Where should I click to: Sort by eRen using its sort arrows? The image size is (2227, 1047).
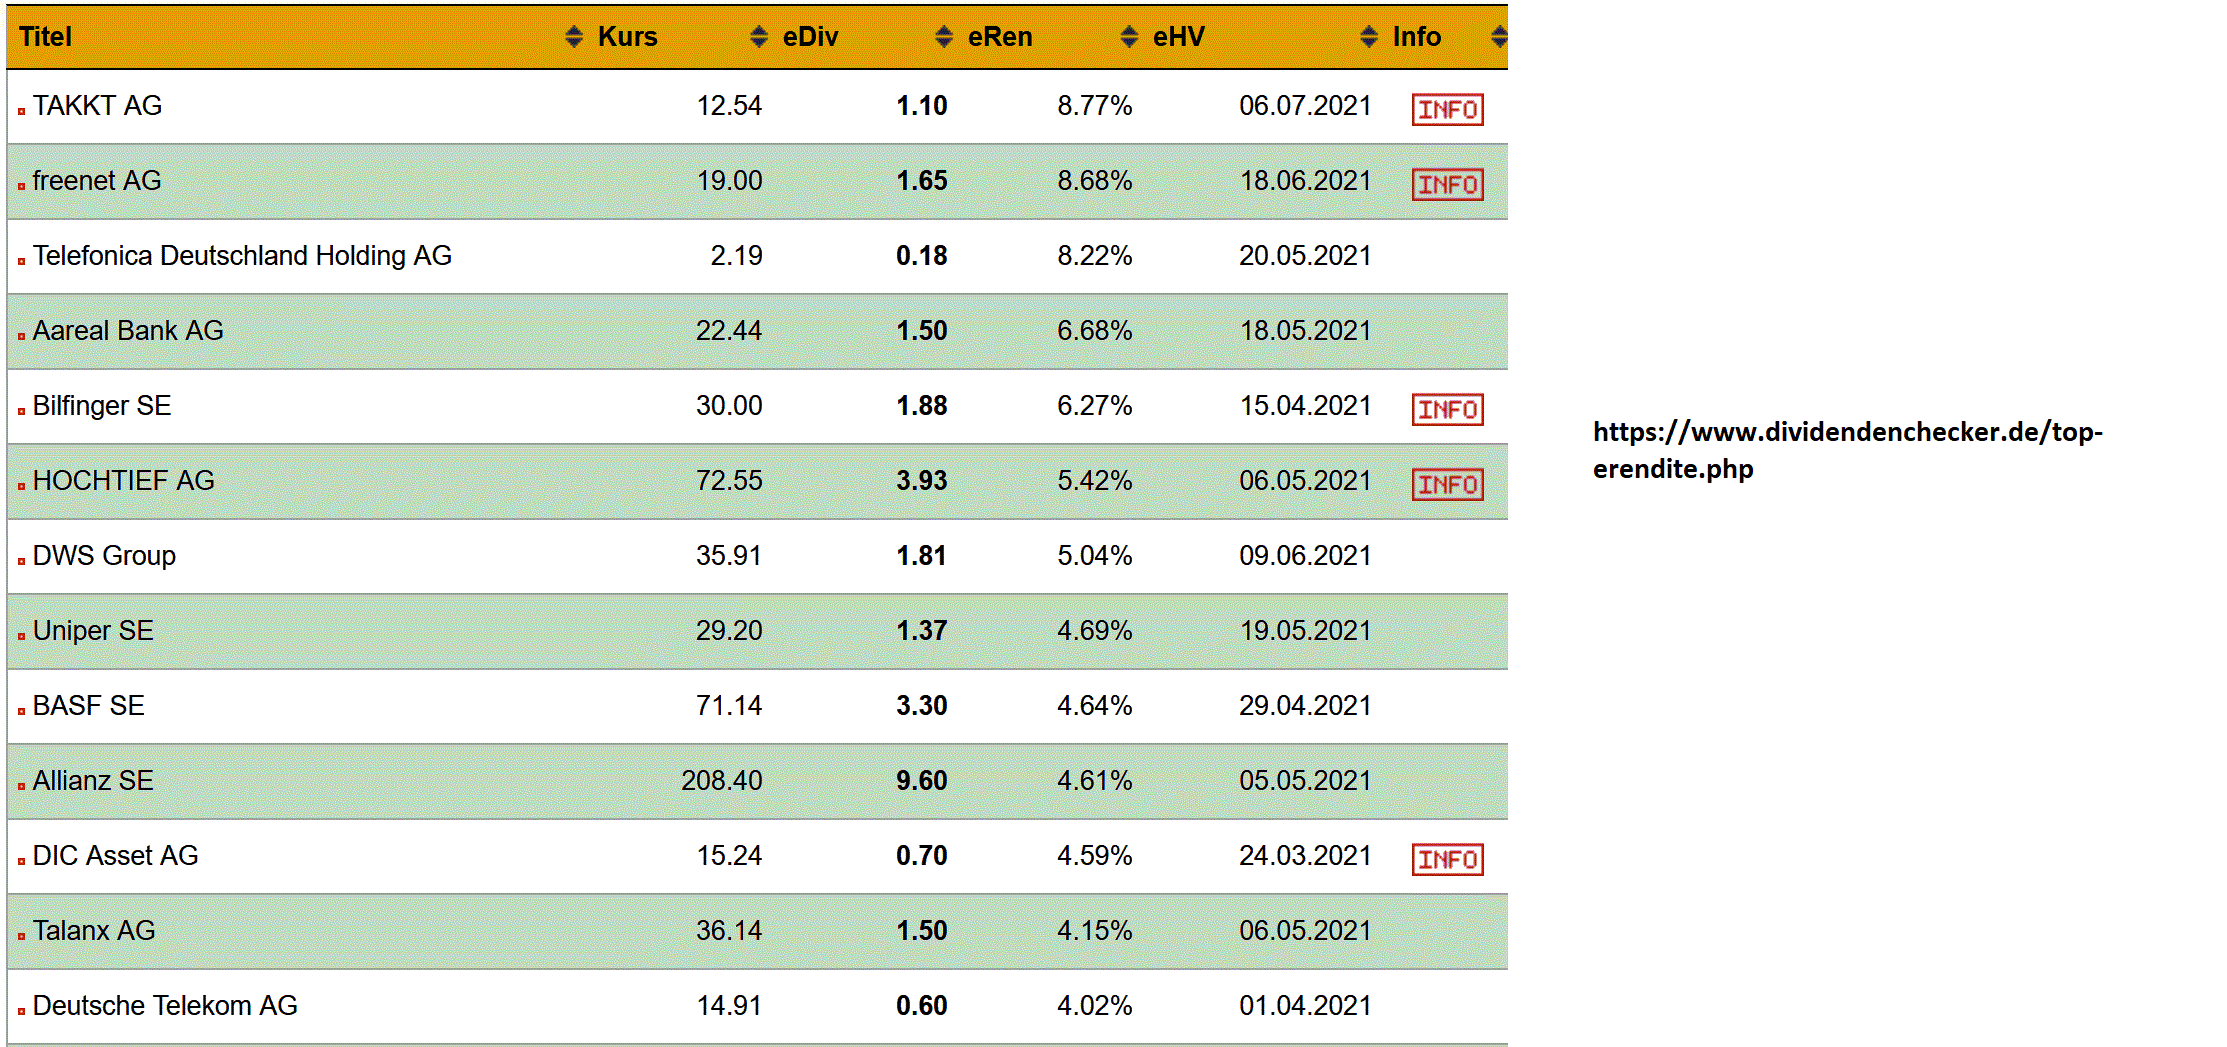coord(1129,37)
